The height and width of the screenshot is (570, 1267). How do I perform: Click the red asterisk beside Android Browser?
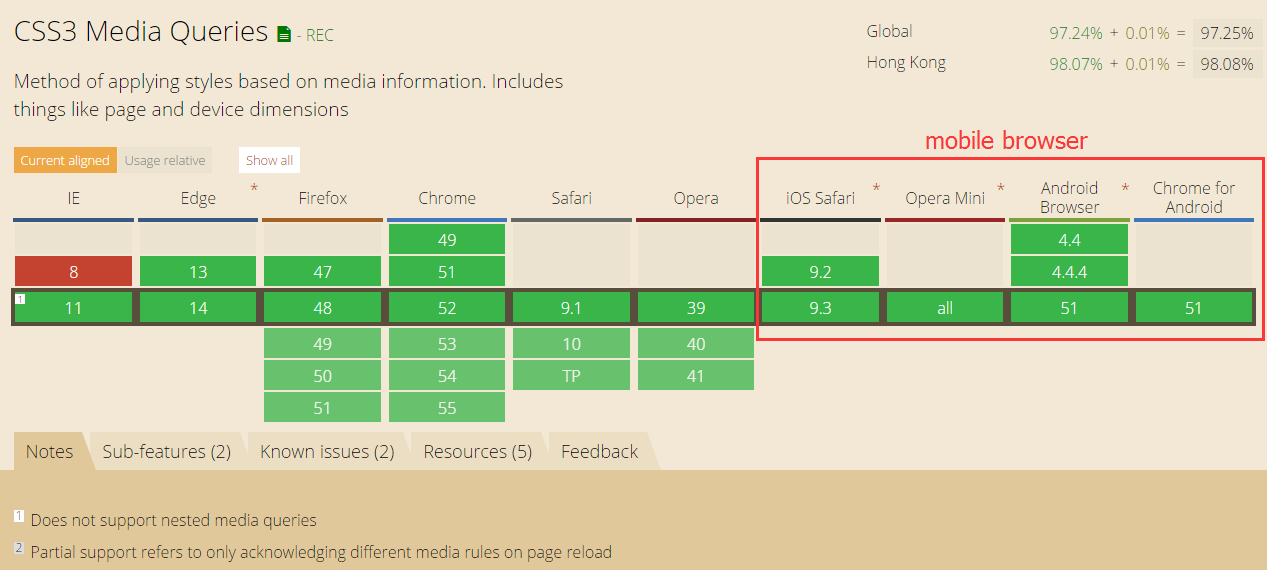coord(1125,188)
